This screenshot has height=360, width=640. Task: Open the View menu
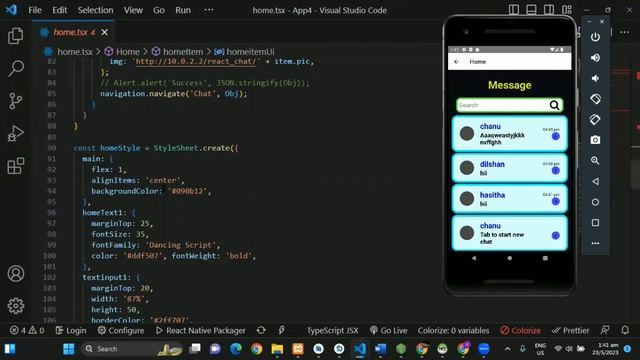point(133,10)
